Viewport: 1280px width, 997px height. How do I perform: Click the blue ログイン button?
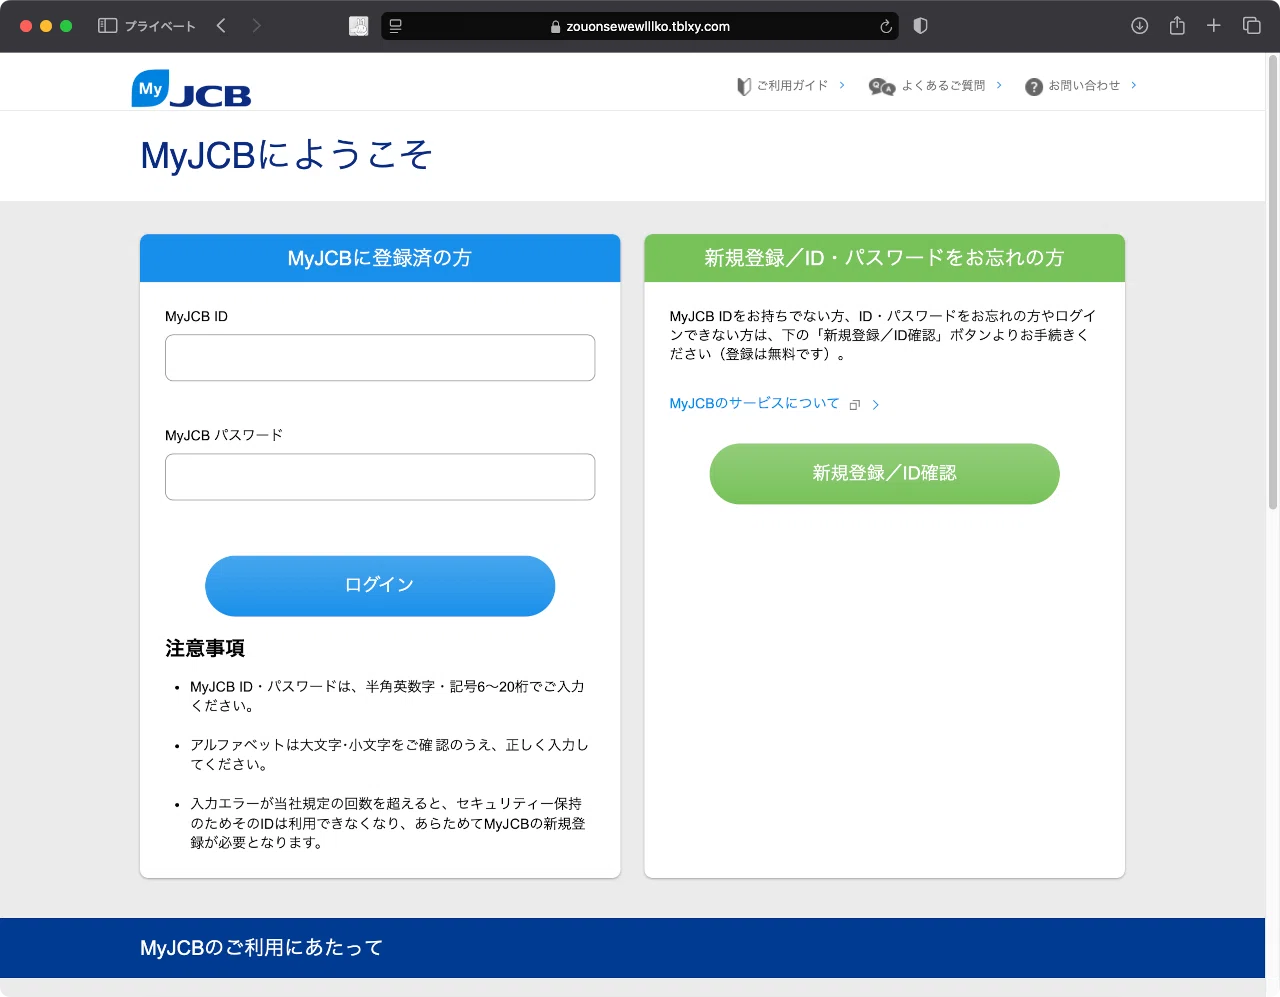[380, 586]
